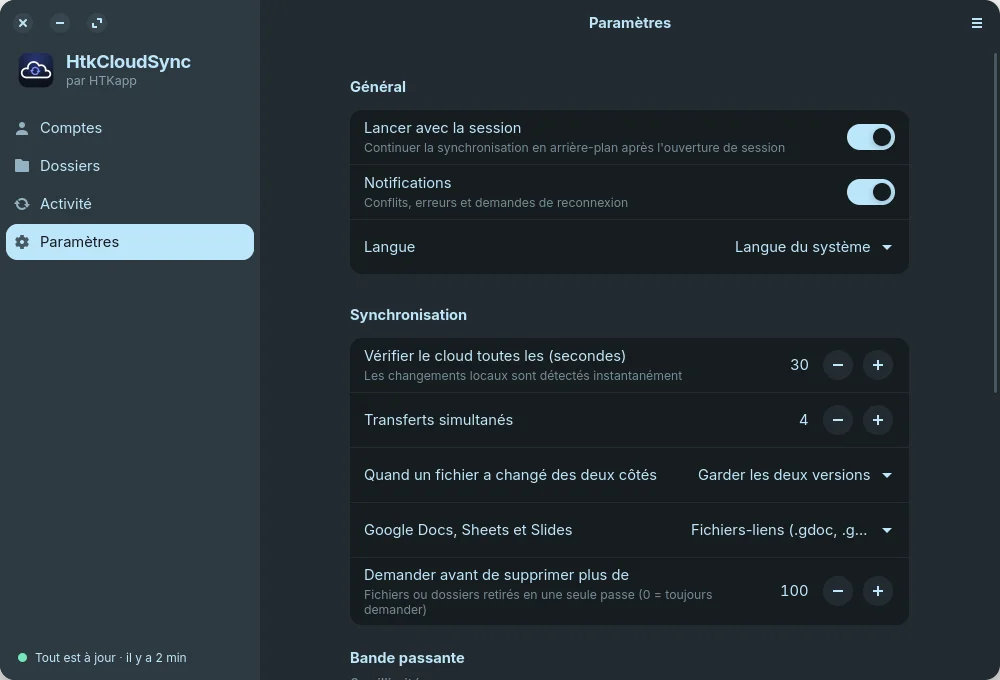Click the Dossiers folder icon
The height and width of the screenshot is (680, 1000).
(22, 166)
